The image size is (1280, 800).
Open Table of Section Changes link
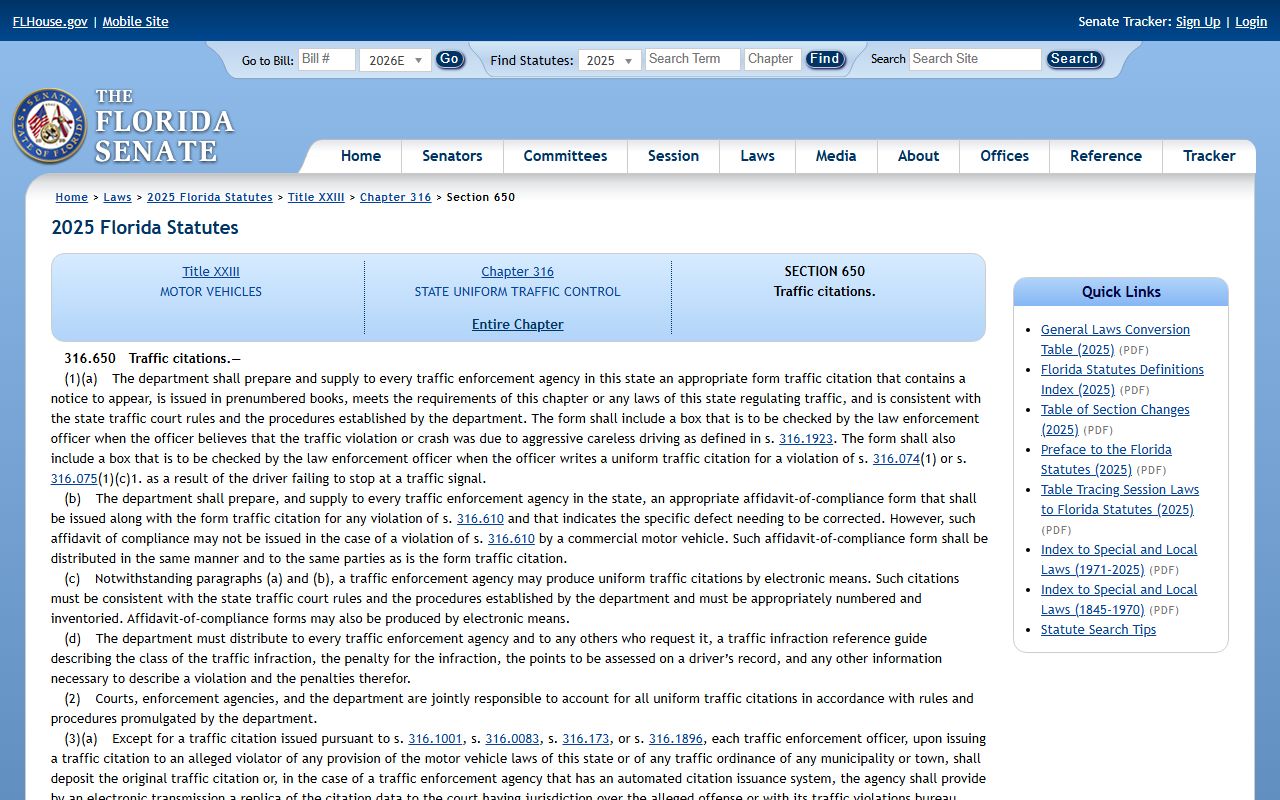(1115, 419)
